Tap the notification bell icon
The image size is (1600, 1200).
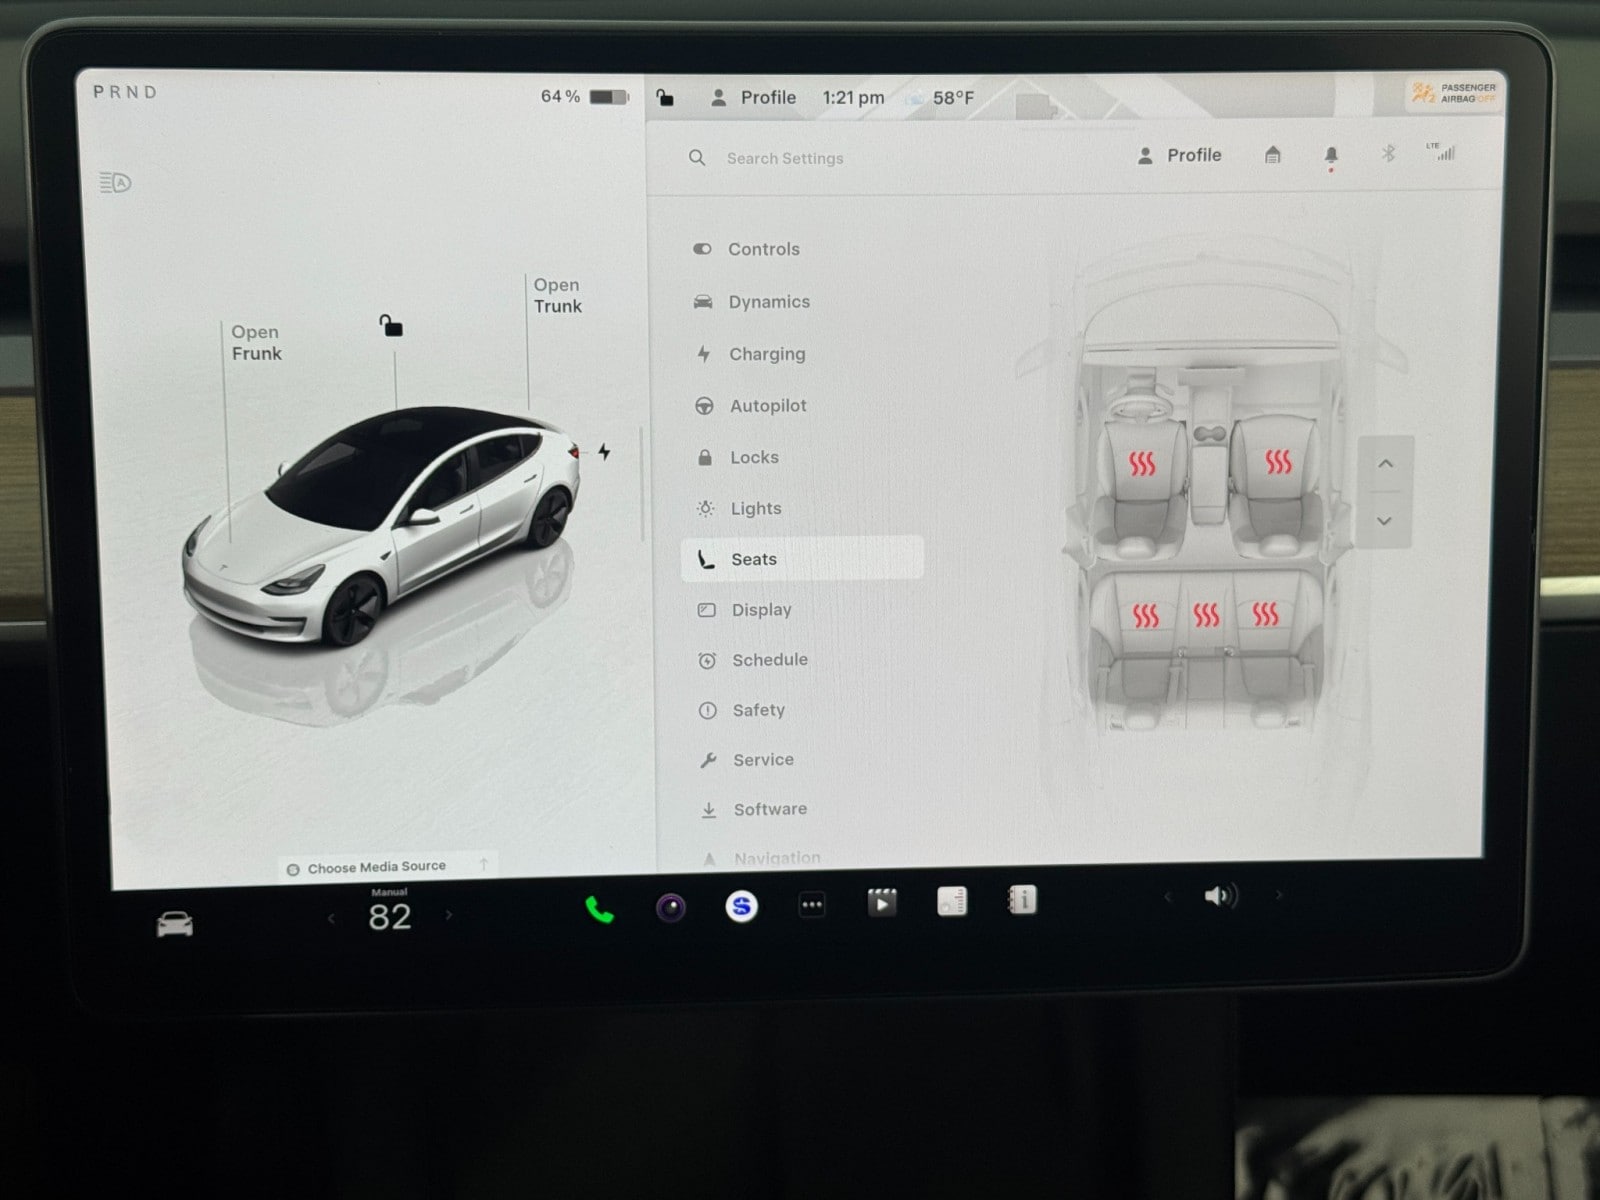coord(1331,155)
